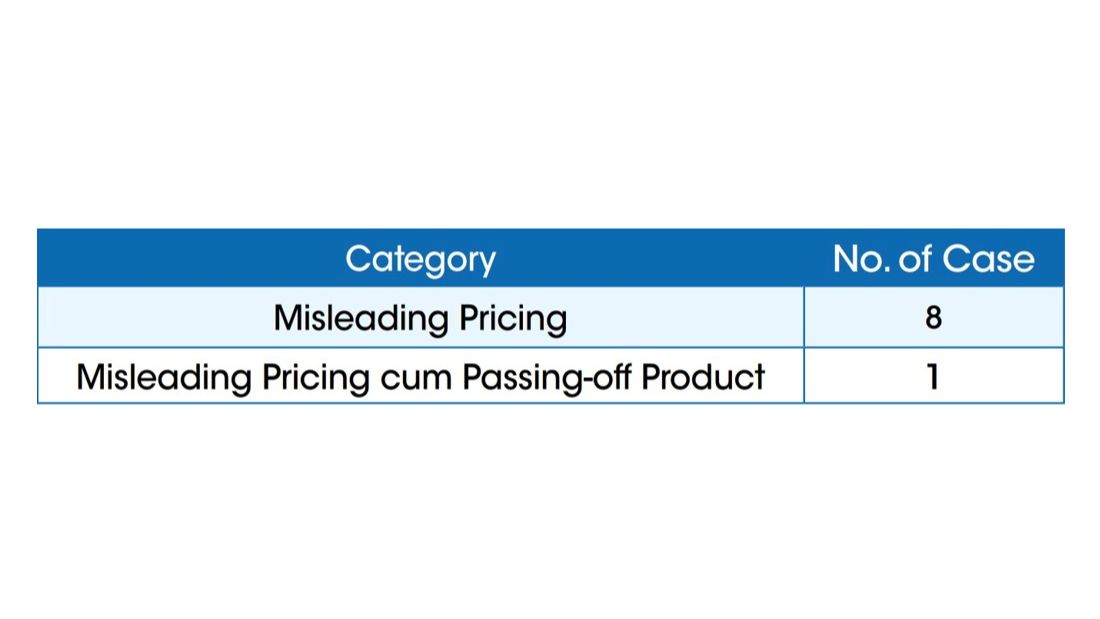Click the letter "P" starting "Product"
The height and width of the screenshot is (619, 1100).
point(651,377)
